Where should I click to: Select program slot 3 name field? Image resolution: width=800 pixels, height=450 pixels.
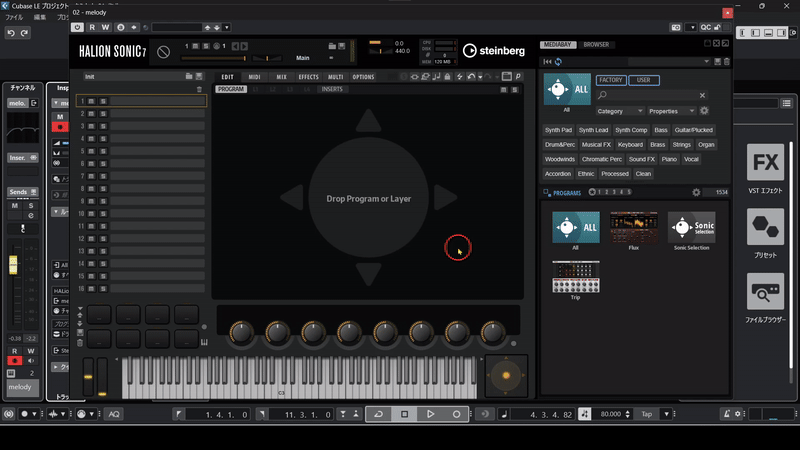[x=157, y=127]
